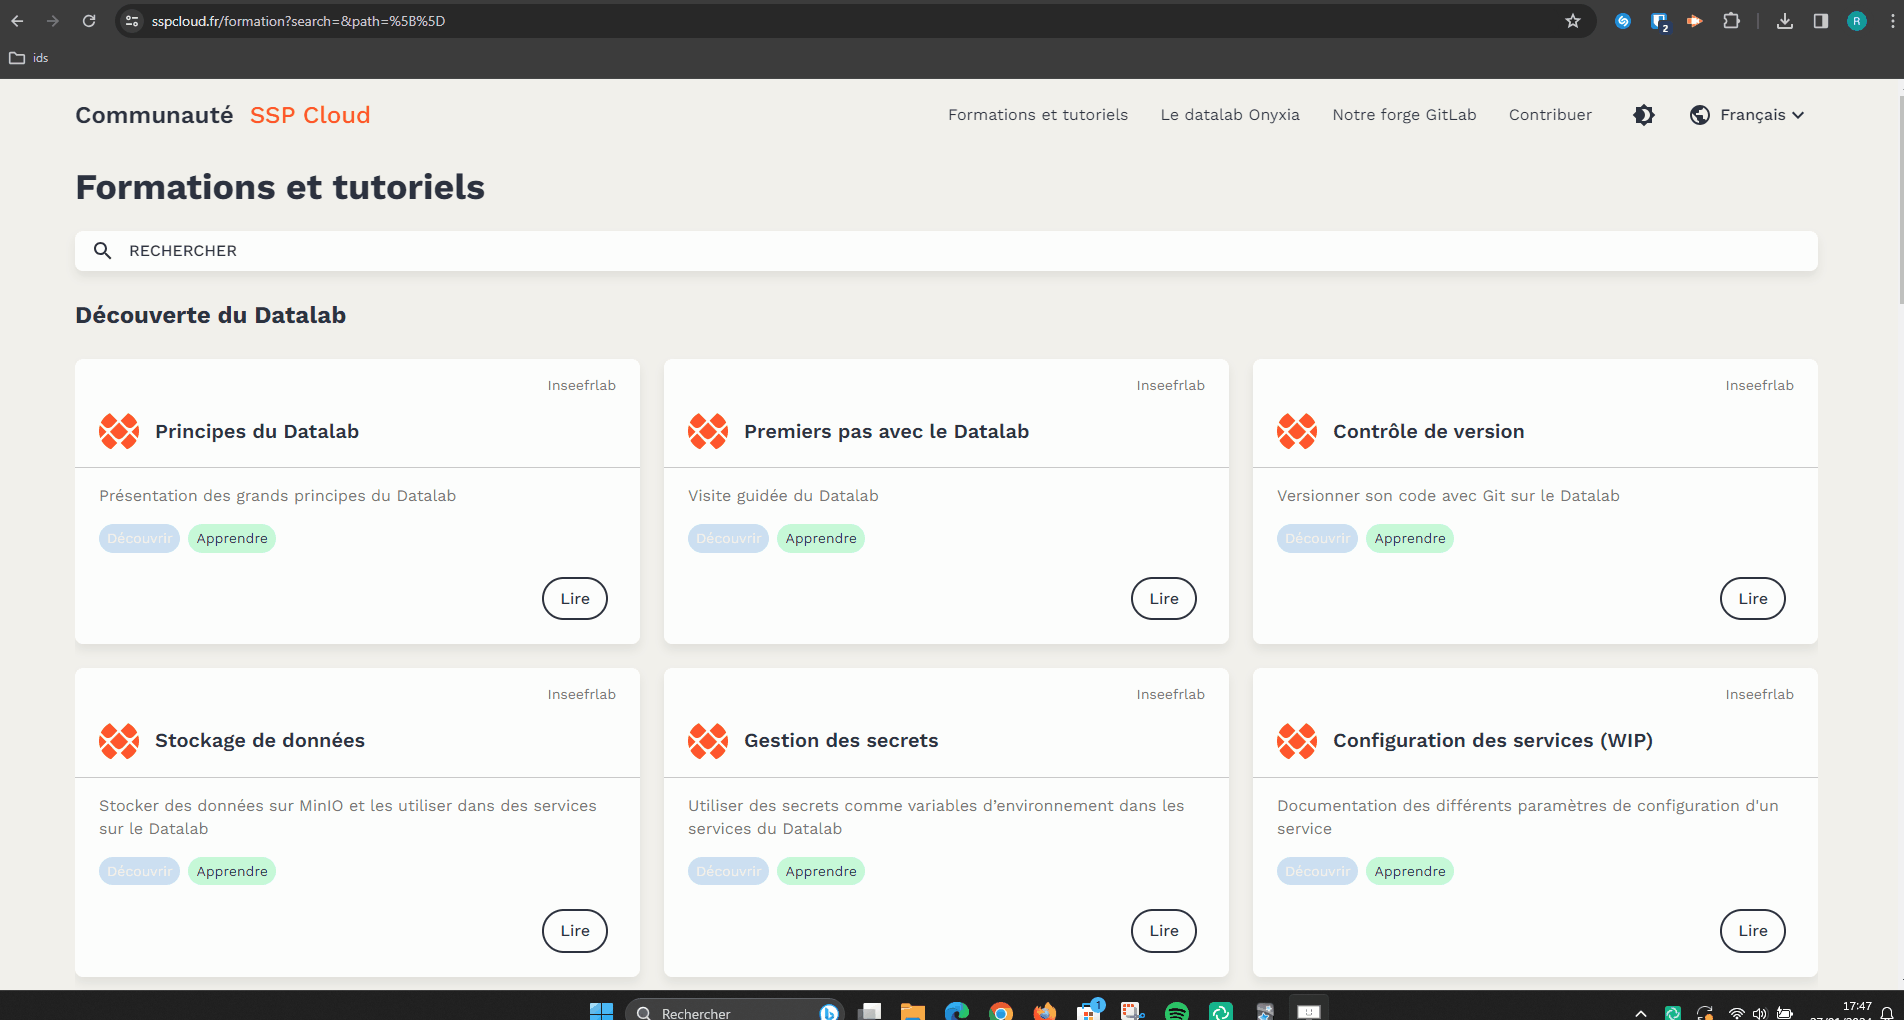
Task: Reload the page with refresh icon
Action: [x=89, y=21]
